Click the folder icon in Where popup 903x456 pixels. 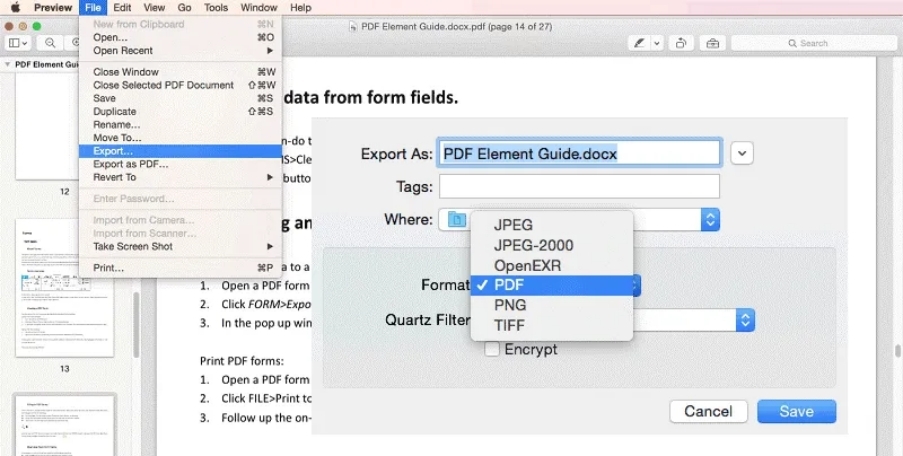point(457,219)
